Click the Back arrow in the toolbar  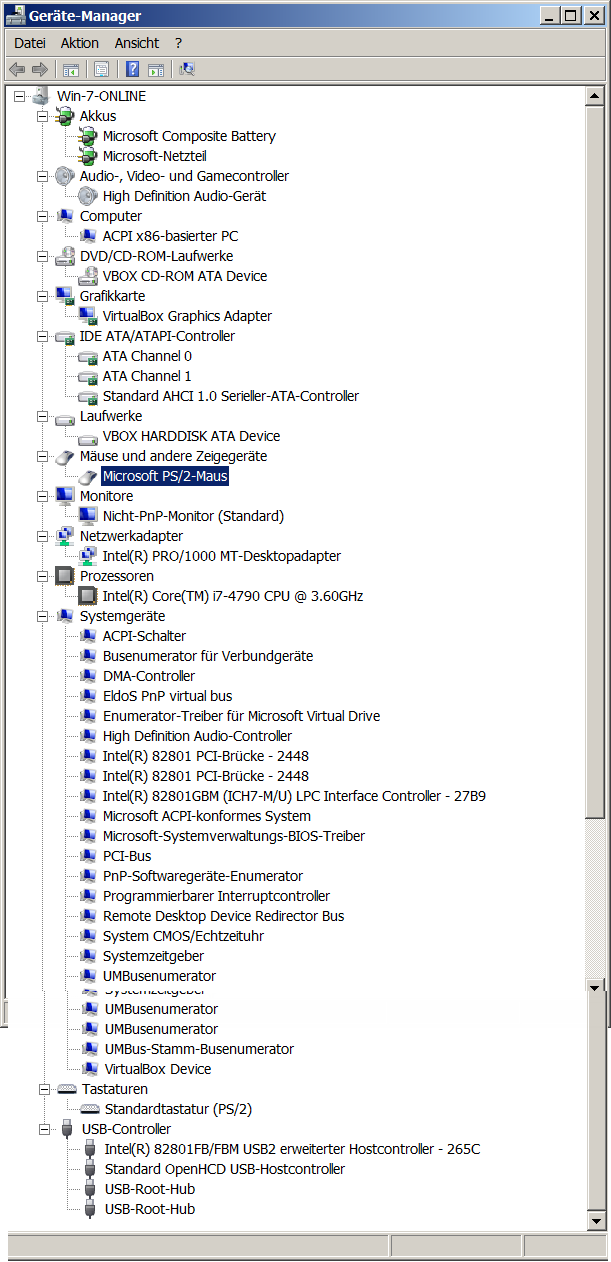pos(17,69)
